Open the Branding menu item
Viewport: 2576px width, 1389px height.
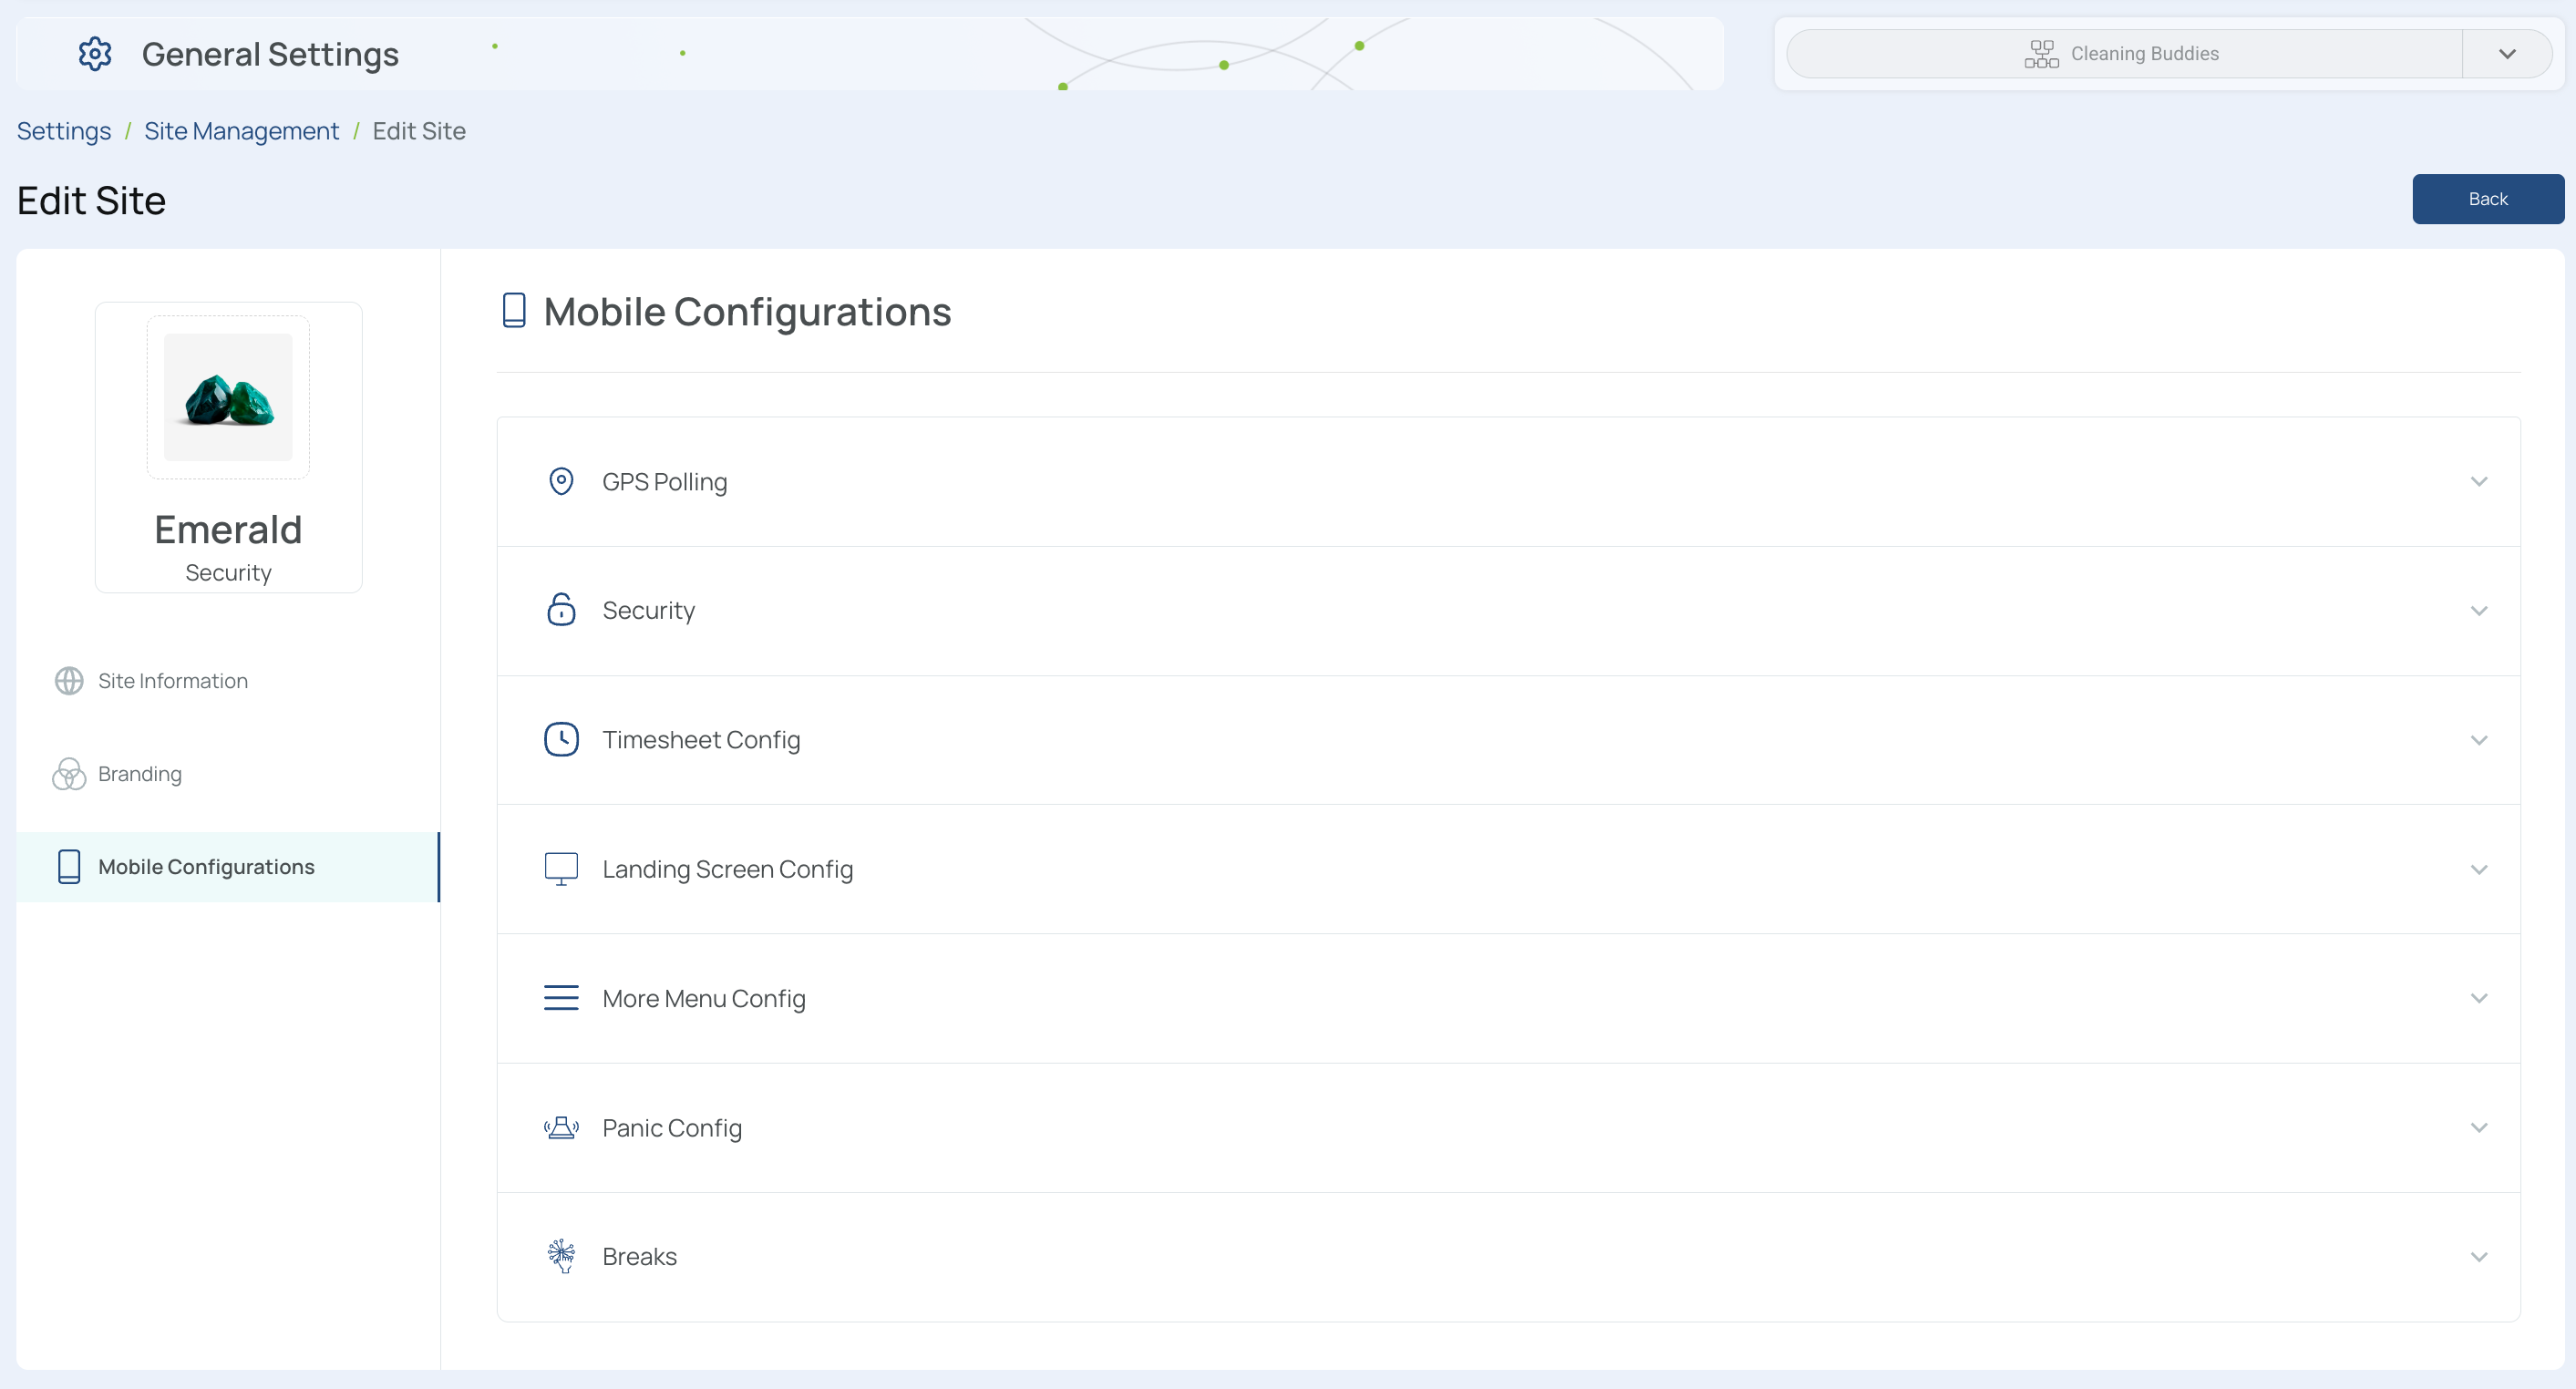[228, 774]
